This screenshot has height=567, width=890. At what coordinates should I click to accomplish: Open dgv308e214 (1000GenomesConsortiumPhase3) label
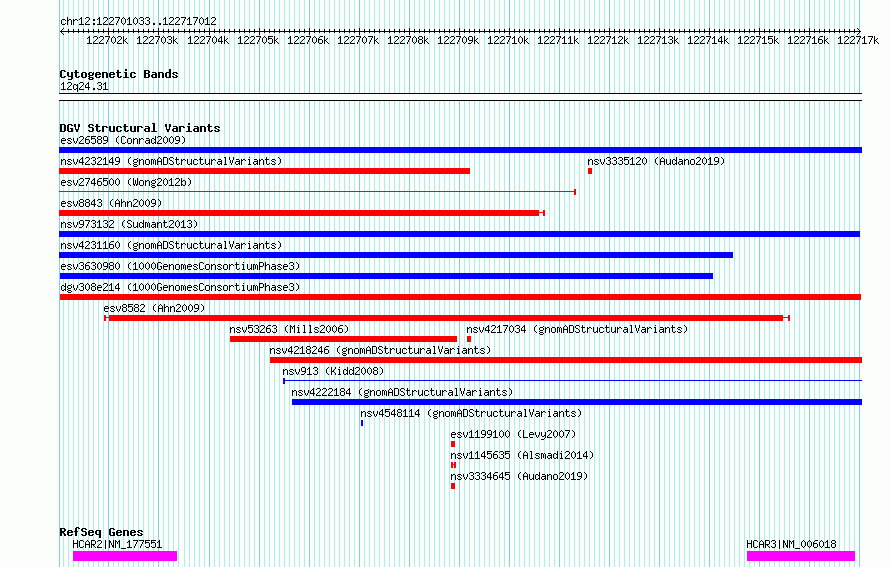180,287
